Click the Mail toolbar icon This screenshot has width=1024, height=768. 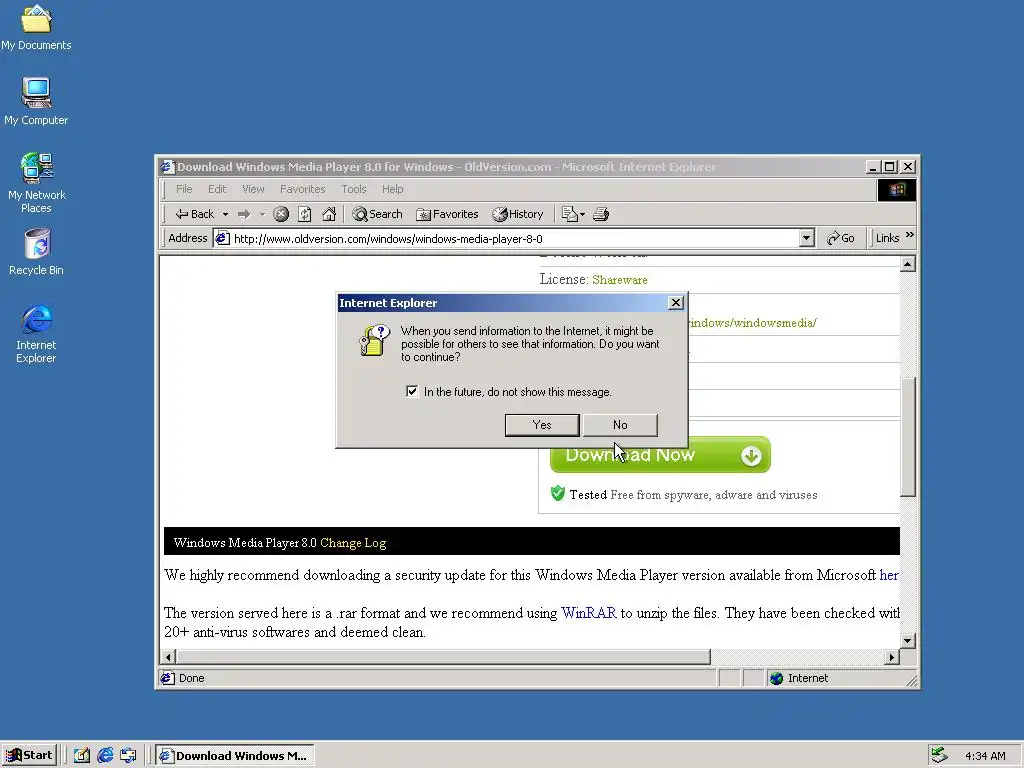coord(569,214)
